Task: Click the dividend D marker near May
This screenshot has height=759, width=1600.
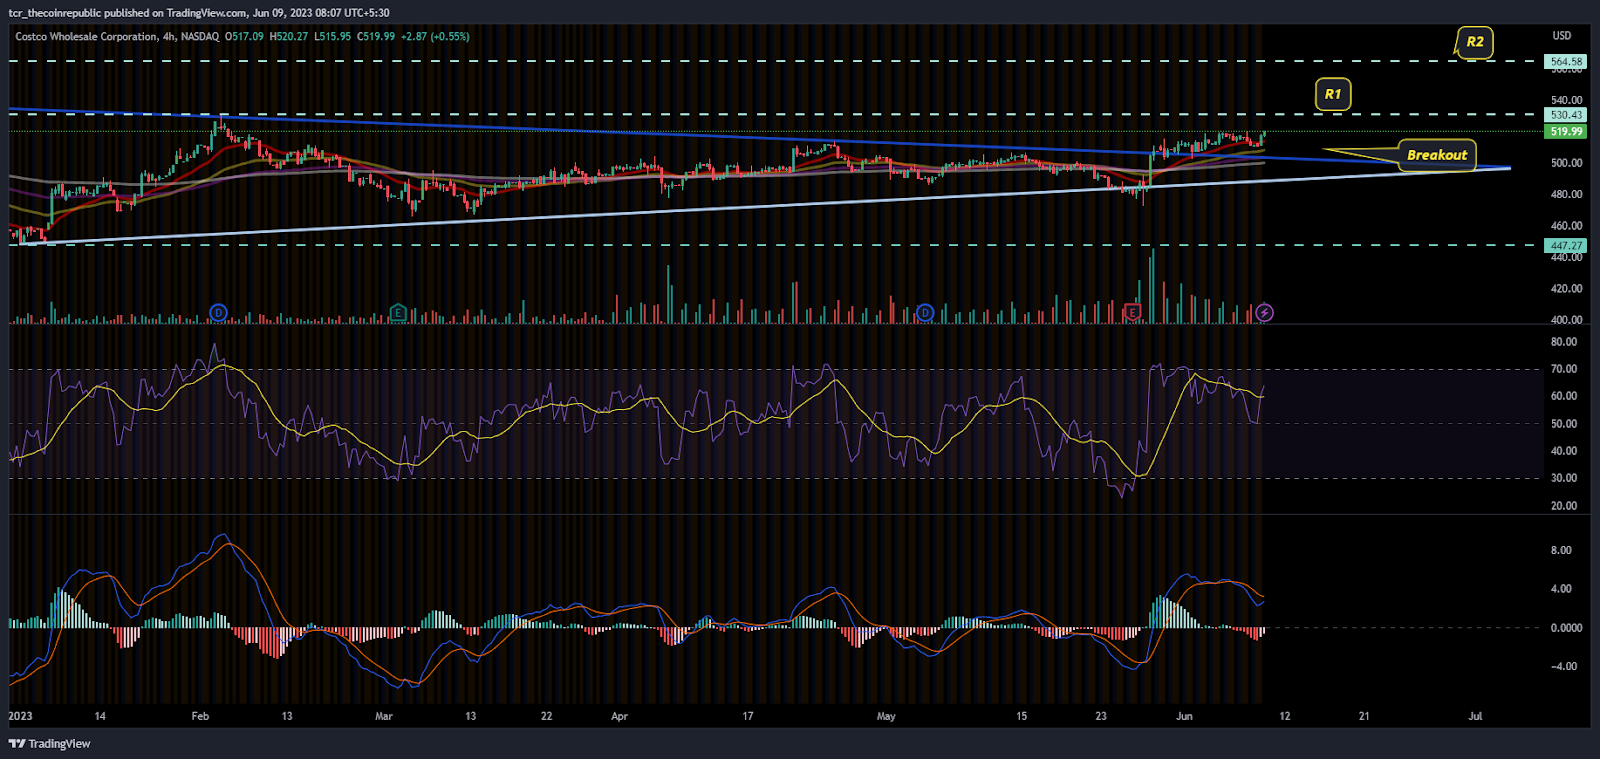Action: coord(925,313)
